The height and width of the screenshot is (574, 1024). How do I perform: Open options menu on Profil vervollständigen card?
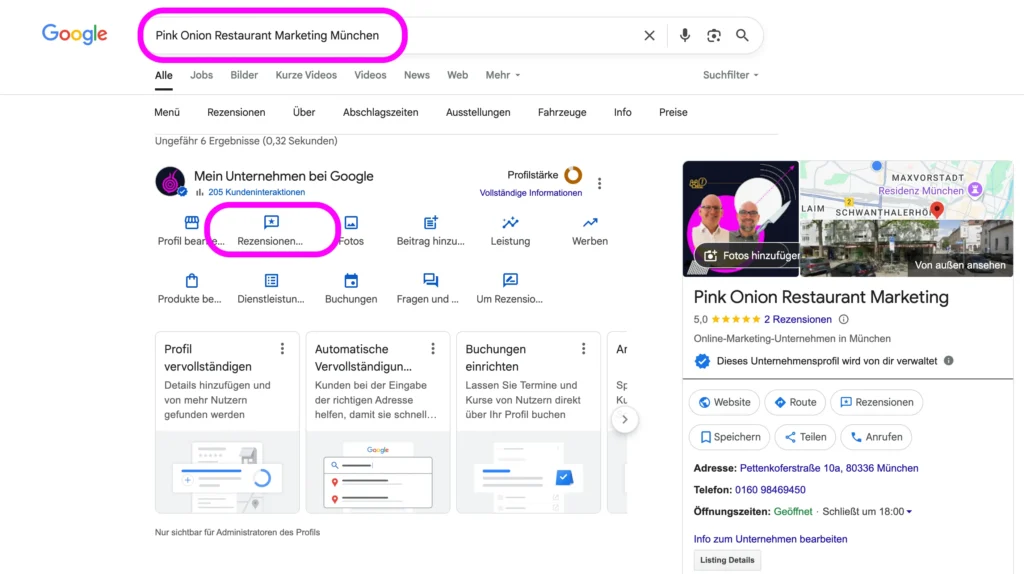coord(282,349)
